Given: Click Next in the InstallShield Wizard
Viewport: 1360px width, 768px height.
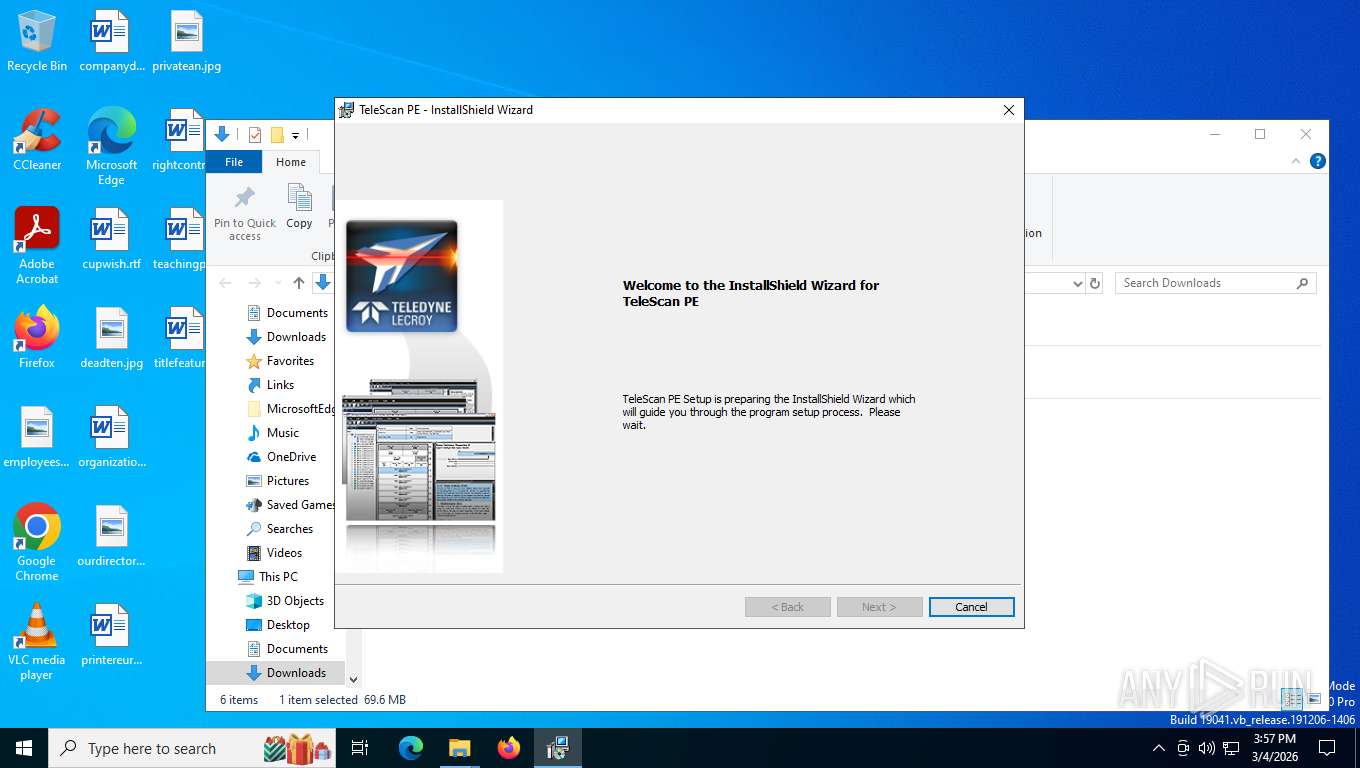Looking at the screenshot, I should pos(879,607).
